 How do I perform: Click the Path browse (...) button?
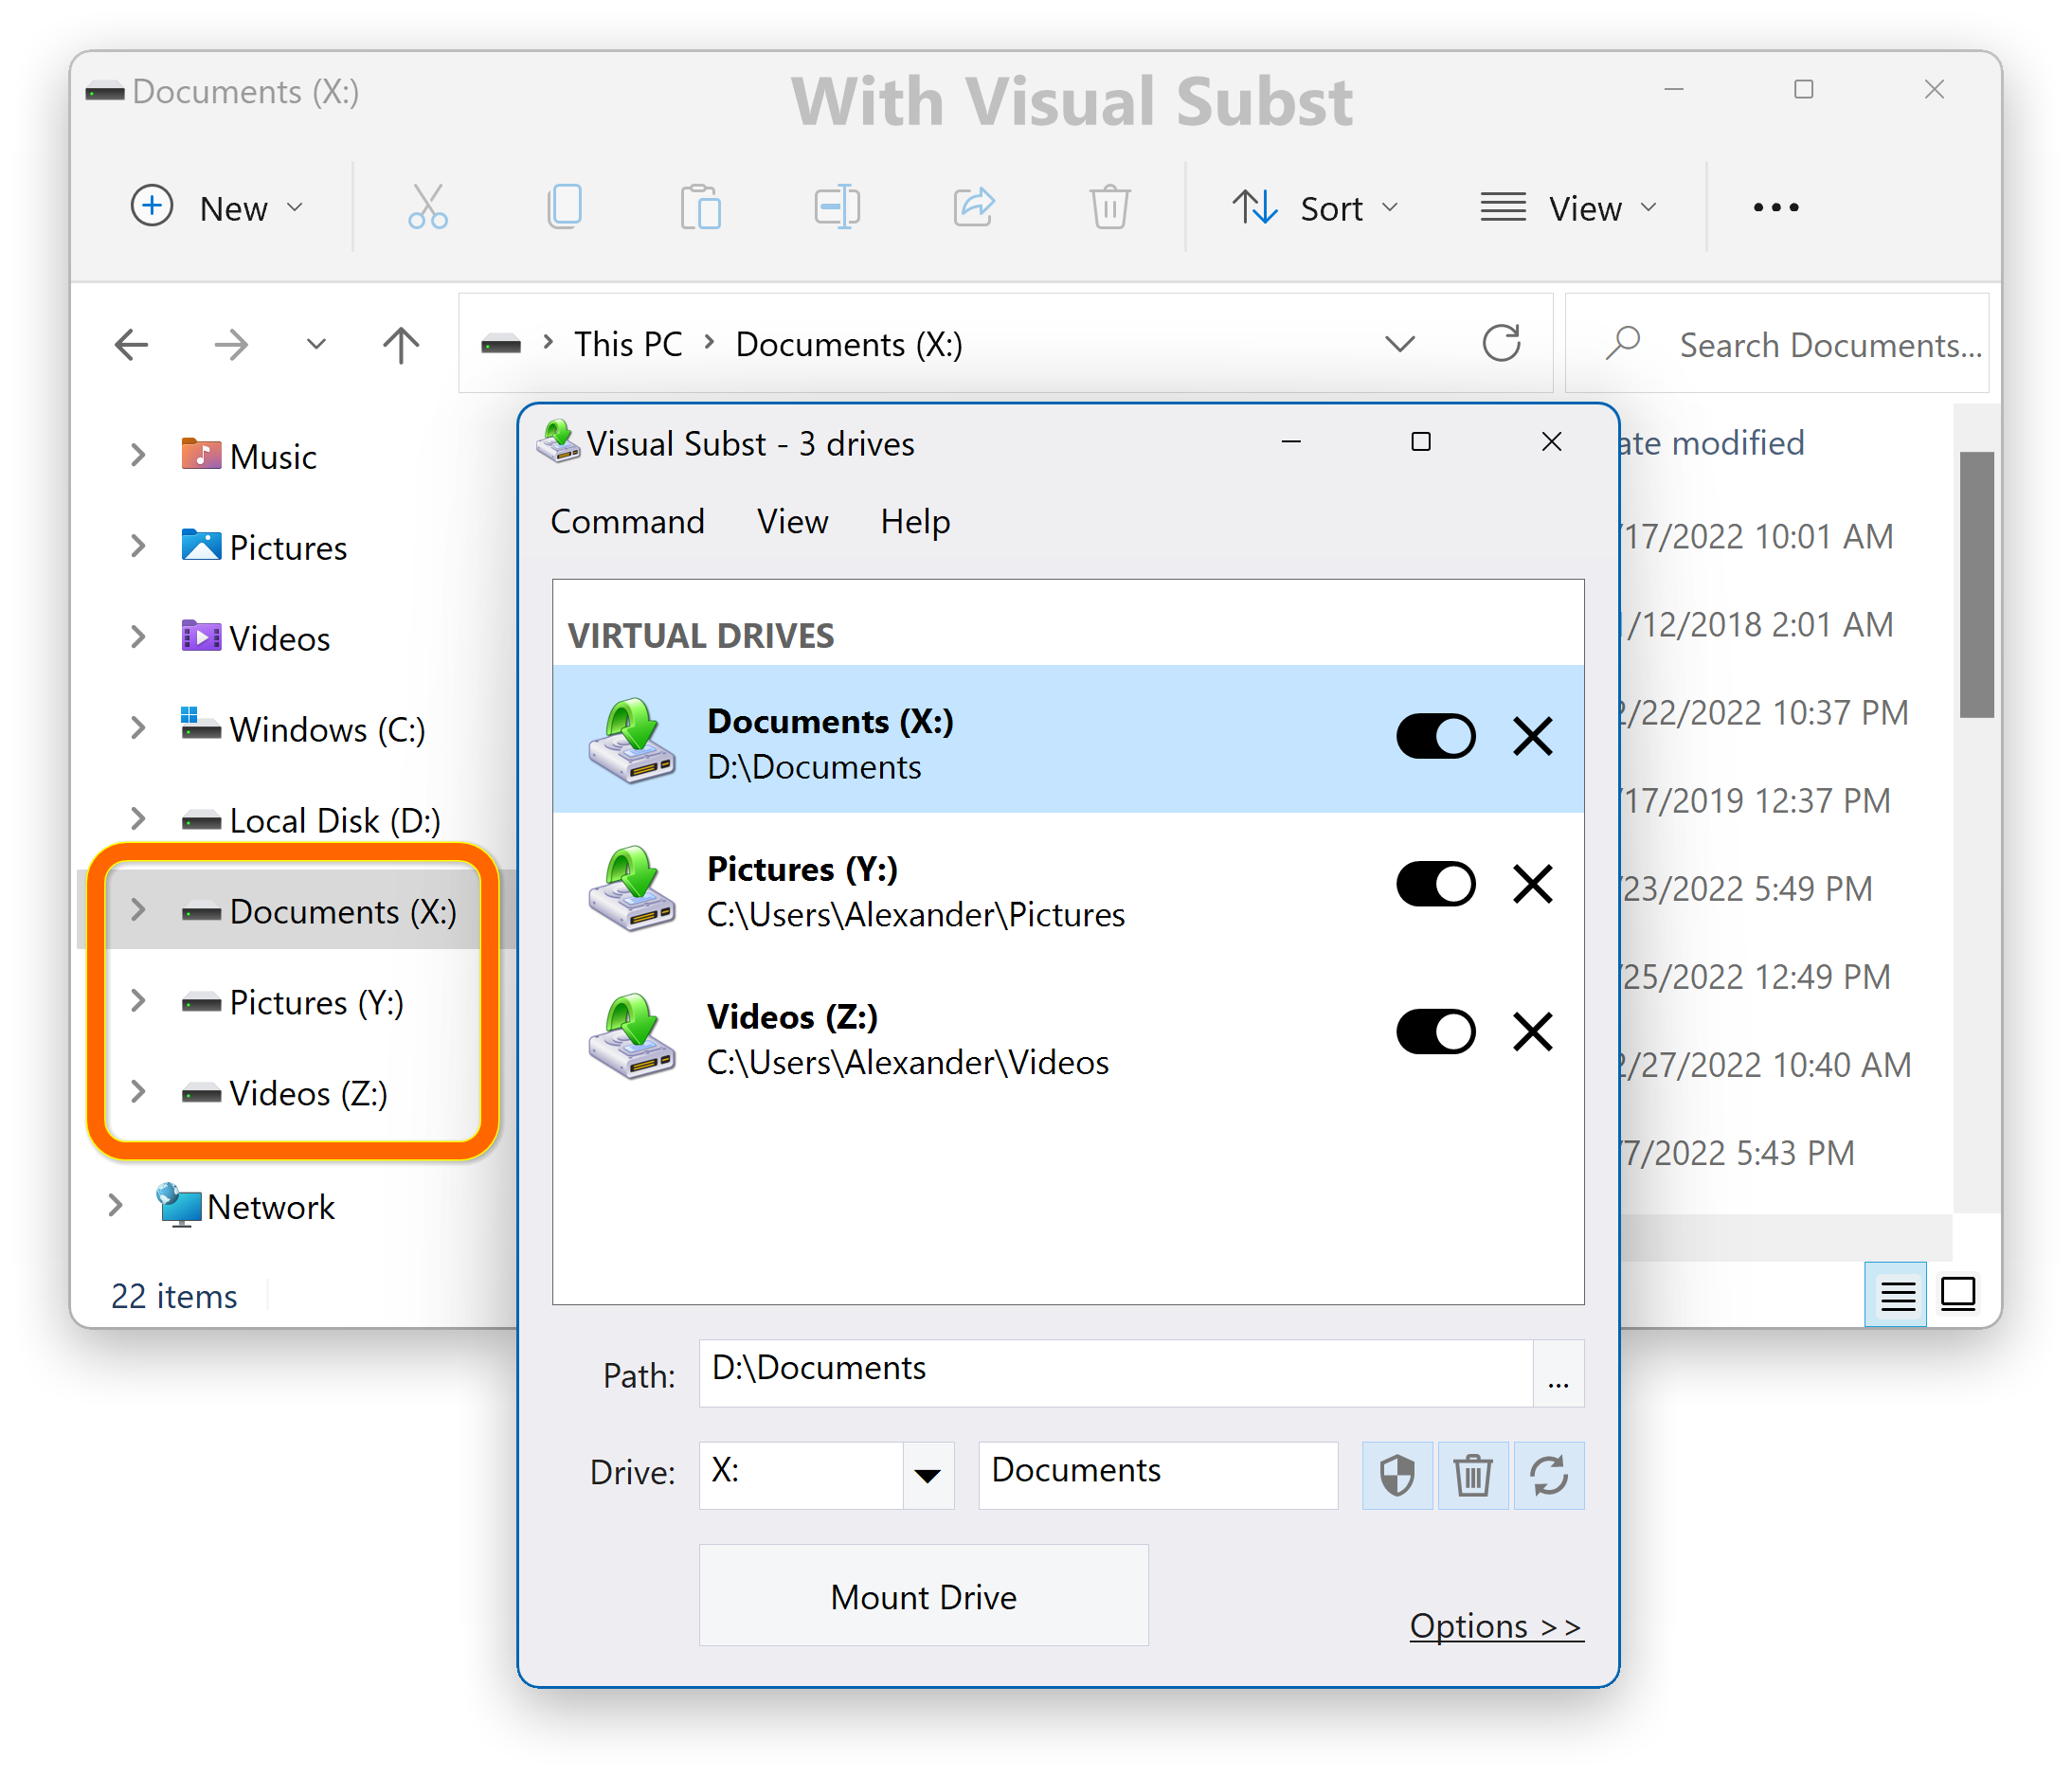[x=1559, y=1369]
